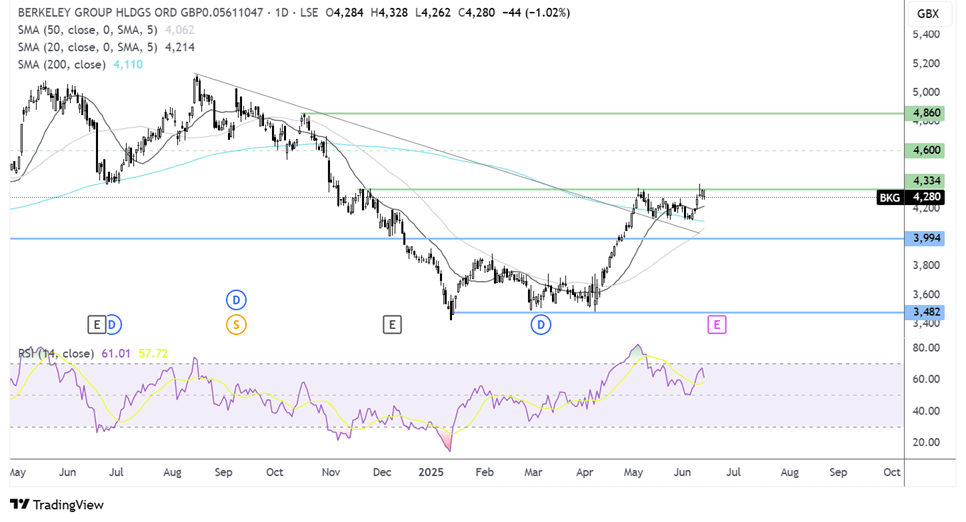The width and height of the screenshot is (966, 522).
Task: Click the −44 (−1.02%) change value
Action: tap(536, 12)
